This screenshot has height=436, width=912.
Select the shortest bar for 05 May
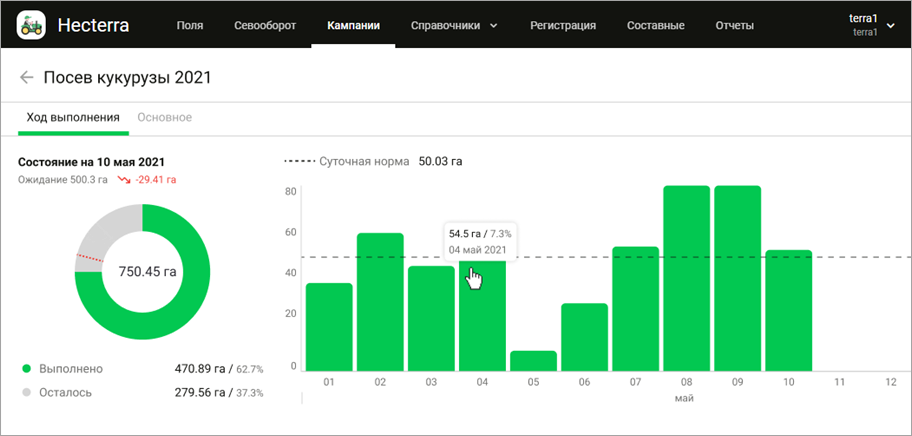(533, 362)
